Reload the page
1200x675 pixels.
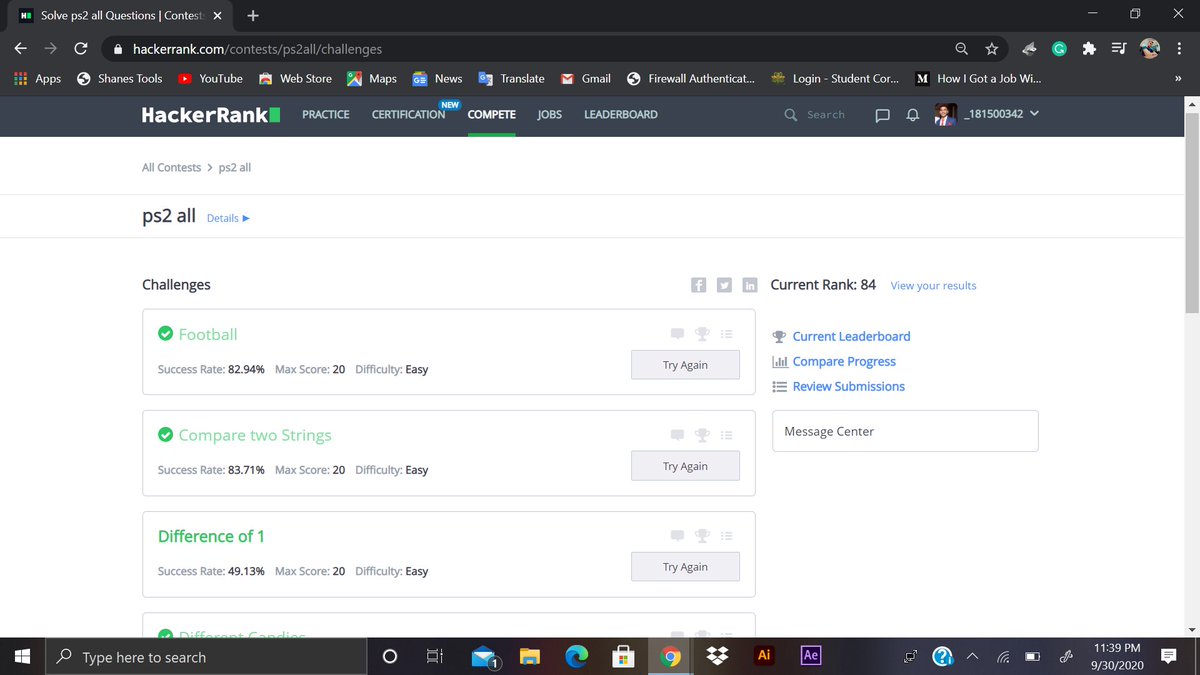point(81,48)
